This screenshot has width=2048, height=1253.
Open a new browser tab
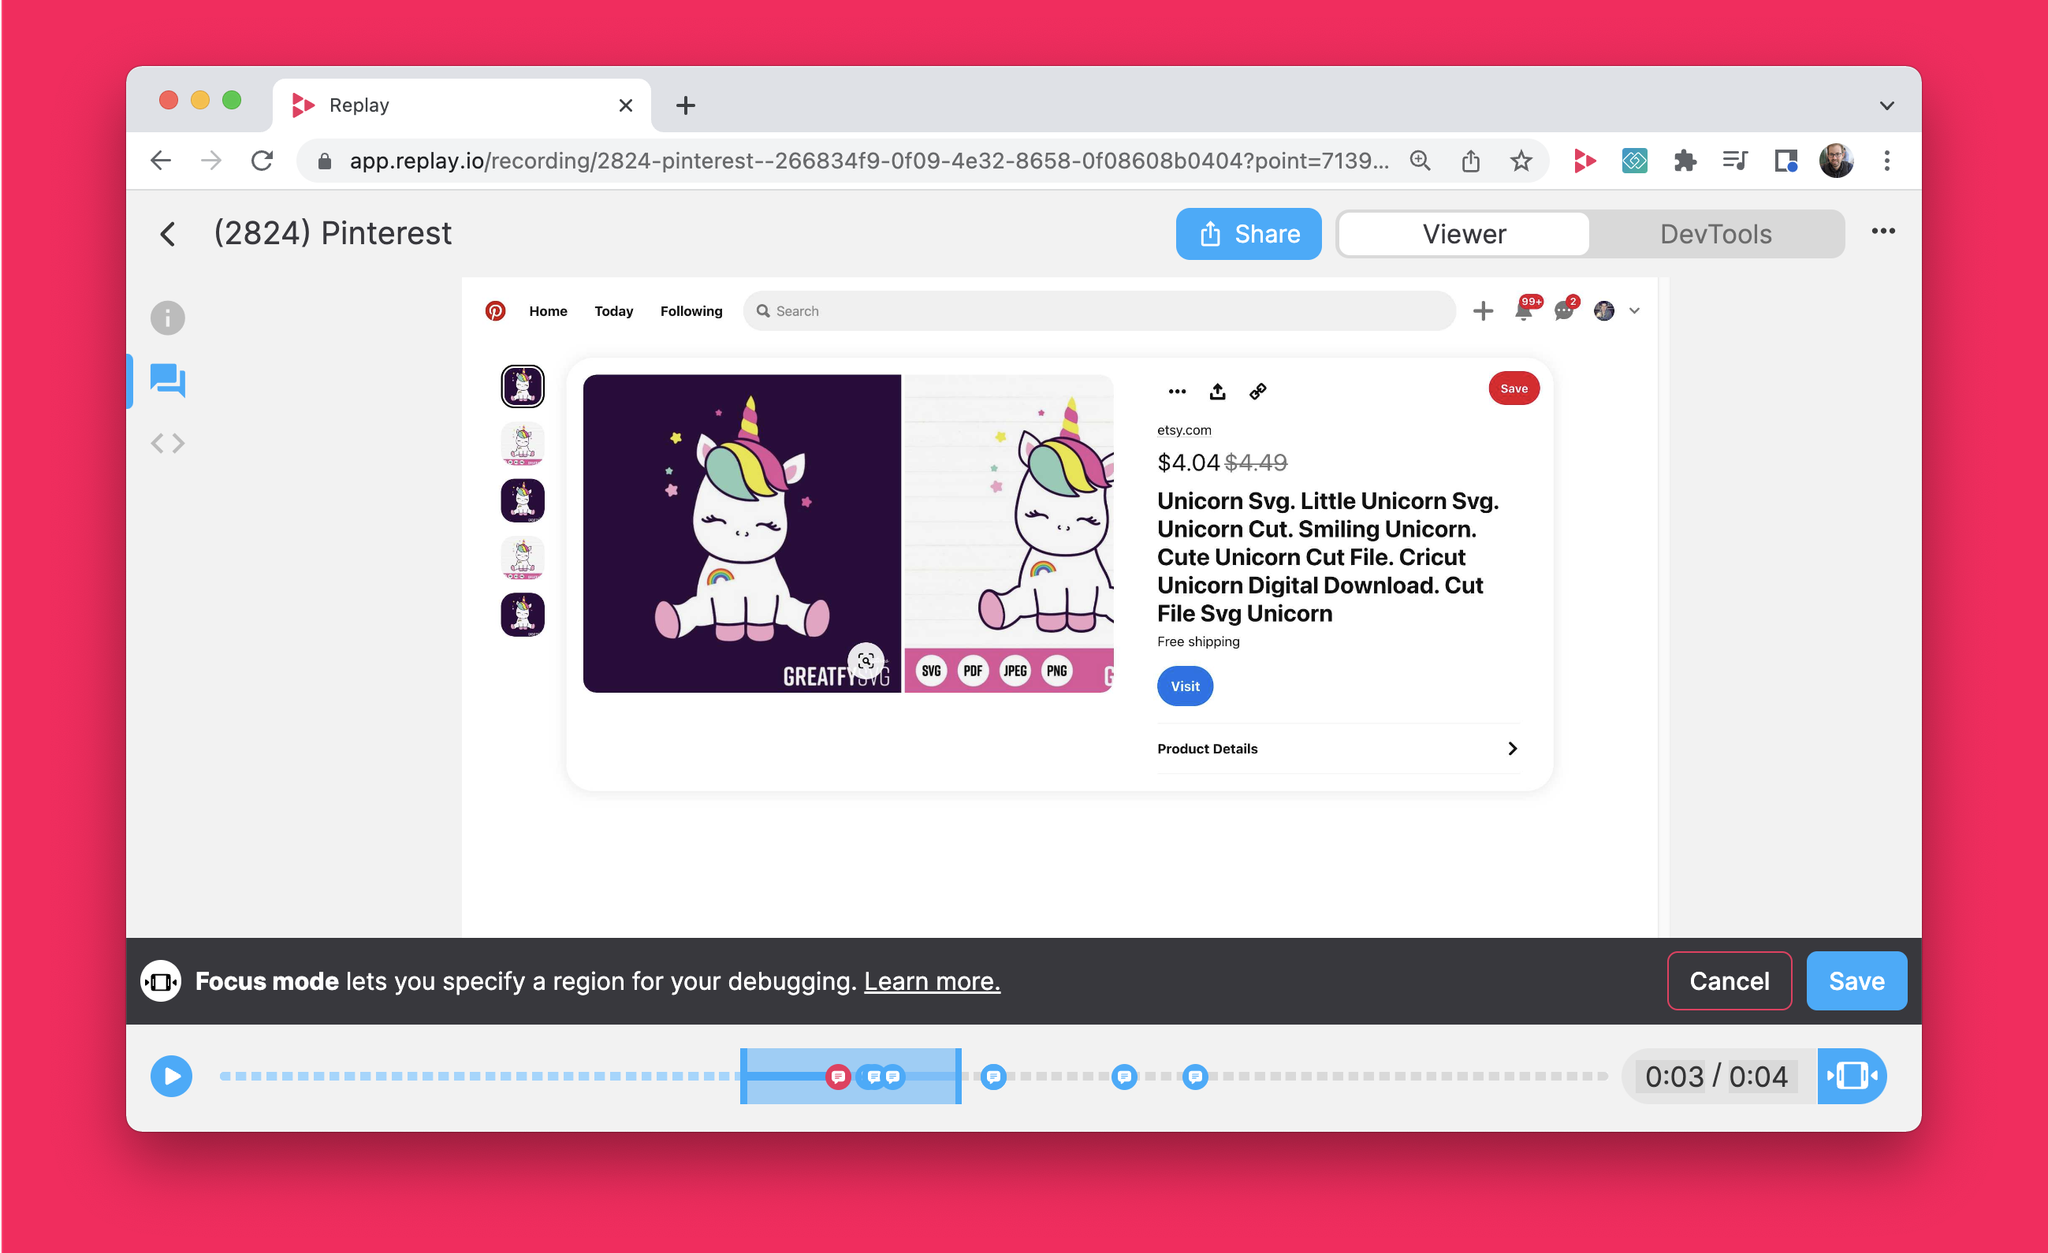(x=685, y=105)
